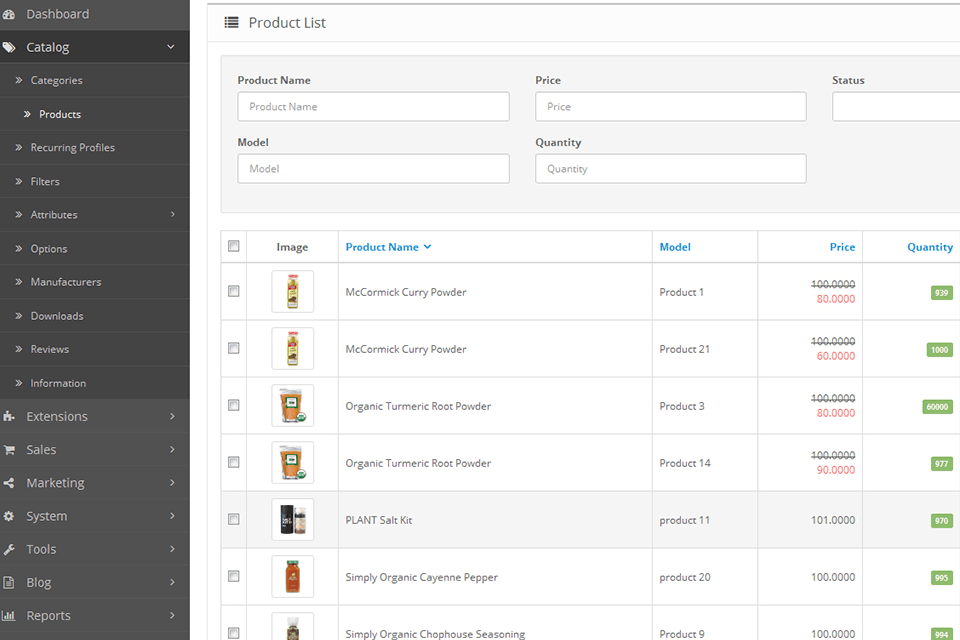Click the double-arrow icon beside Reviews

pos(19,349)
